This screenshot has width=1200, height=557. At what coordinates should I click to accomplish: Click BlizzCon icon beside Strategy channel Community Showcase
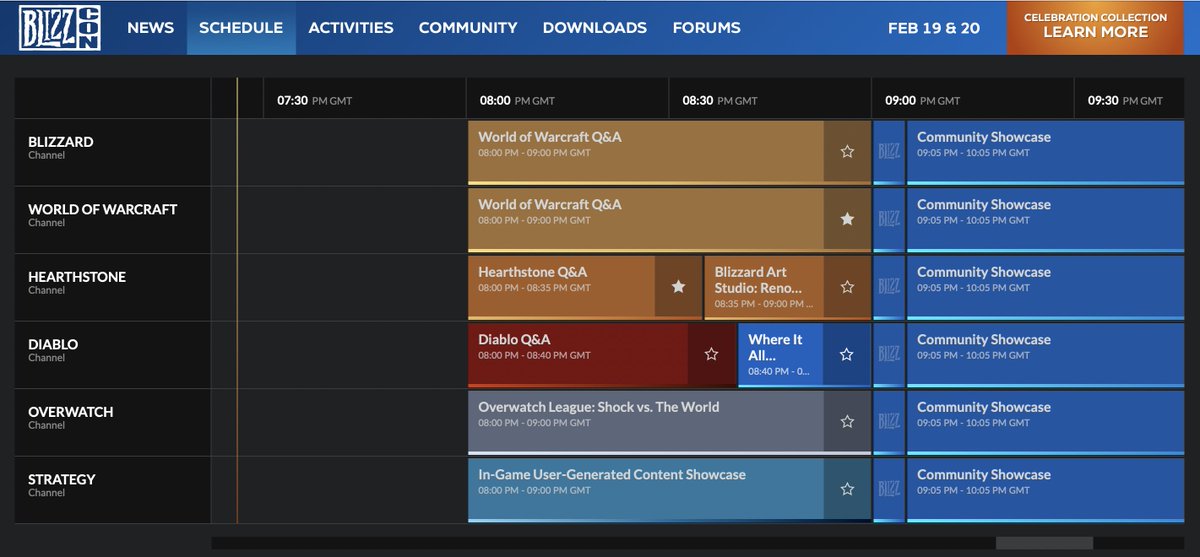click(x=889, y=489)
